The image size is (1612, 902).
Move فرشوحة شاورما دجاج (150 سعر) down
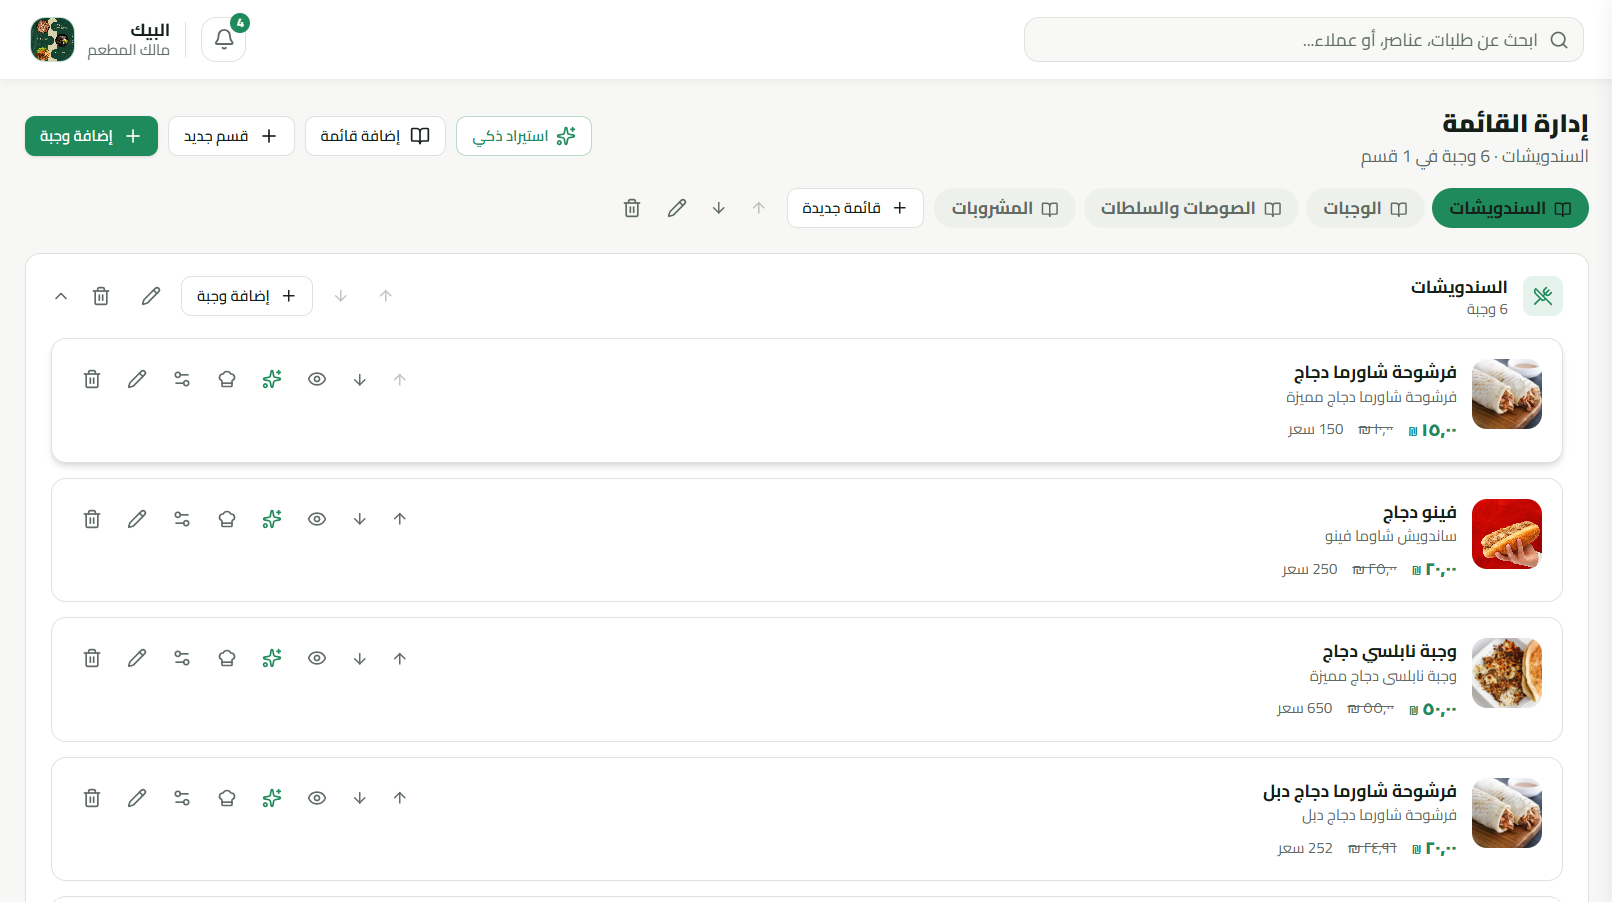pyautogui.click(x=360, y=379)
